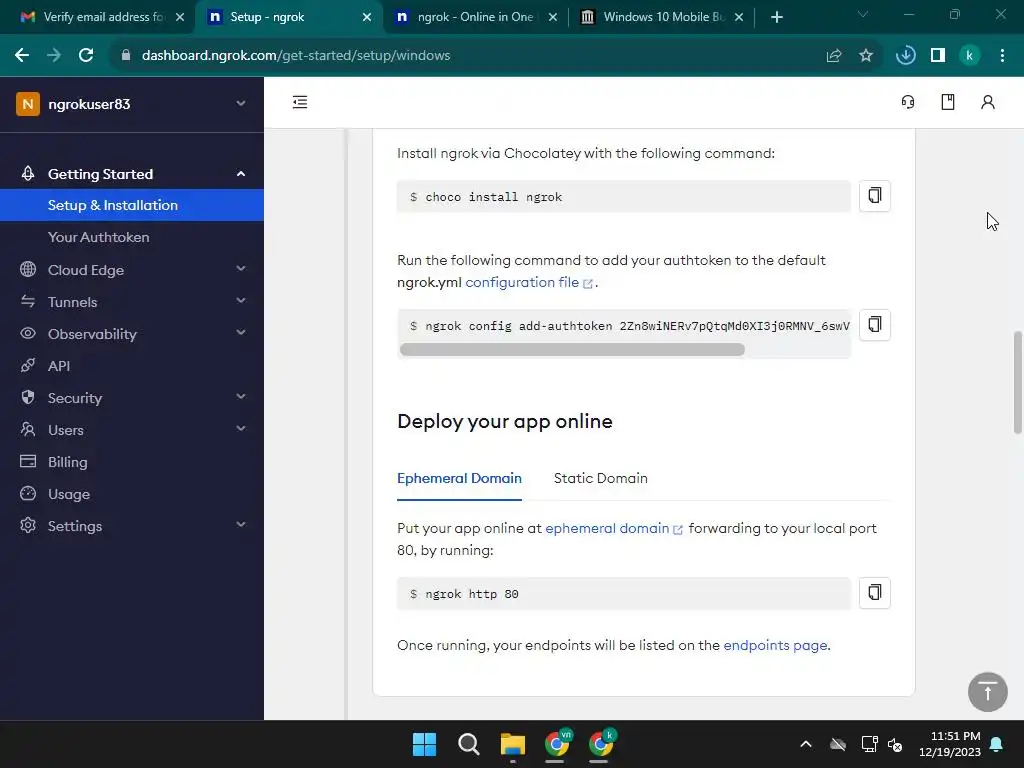Select Setup & Installation in the sidebar

pyautogui.click(x=132, y=205)
